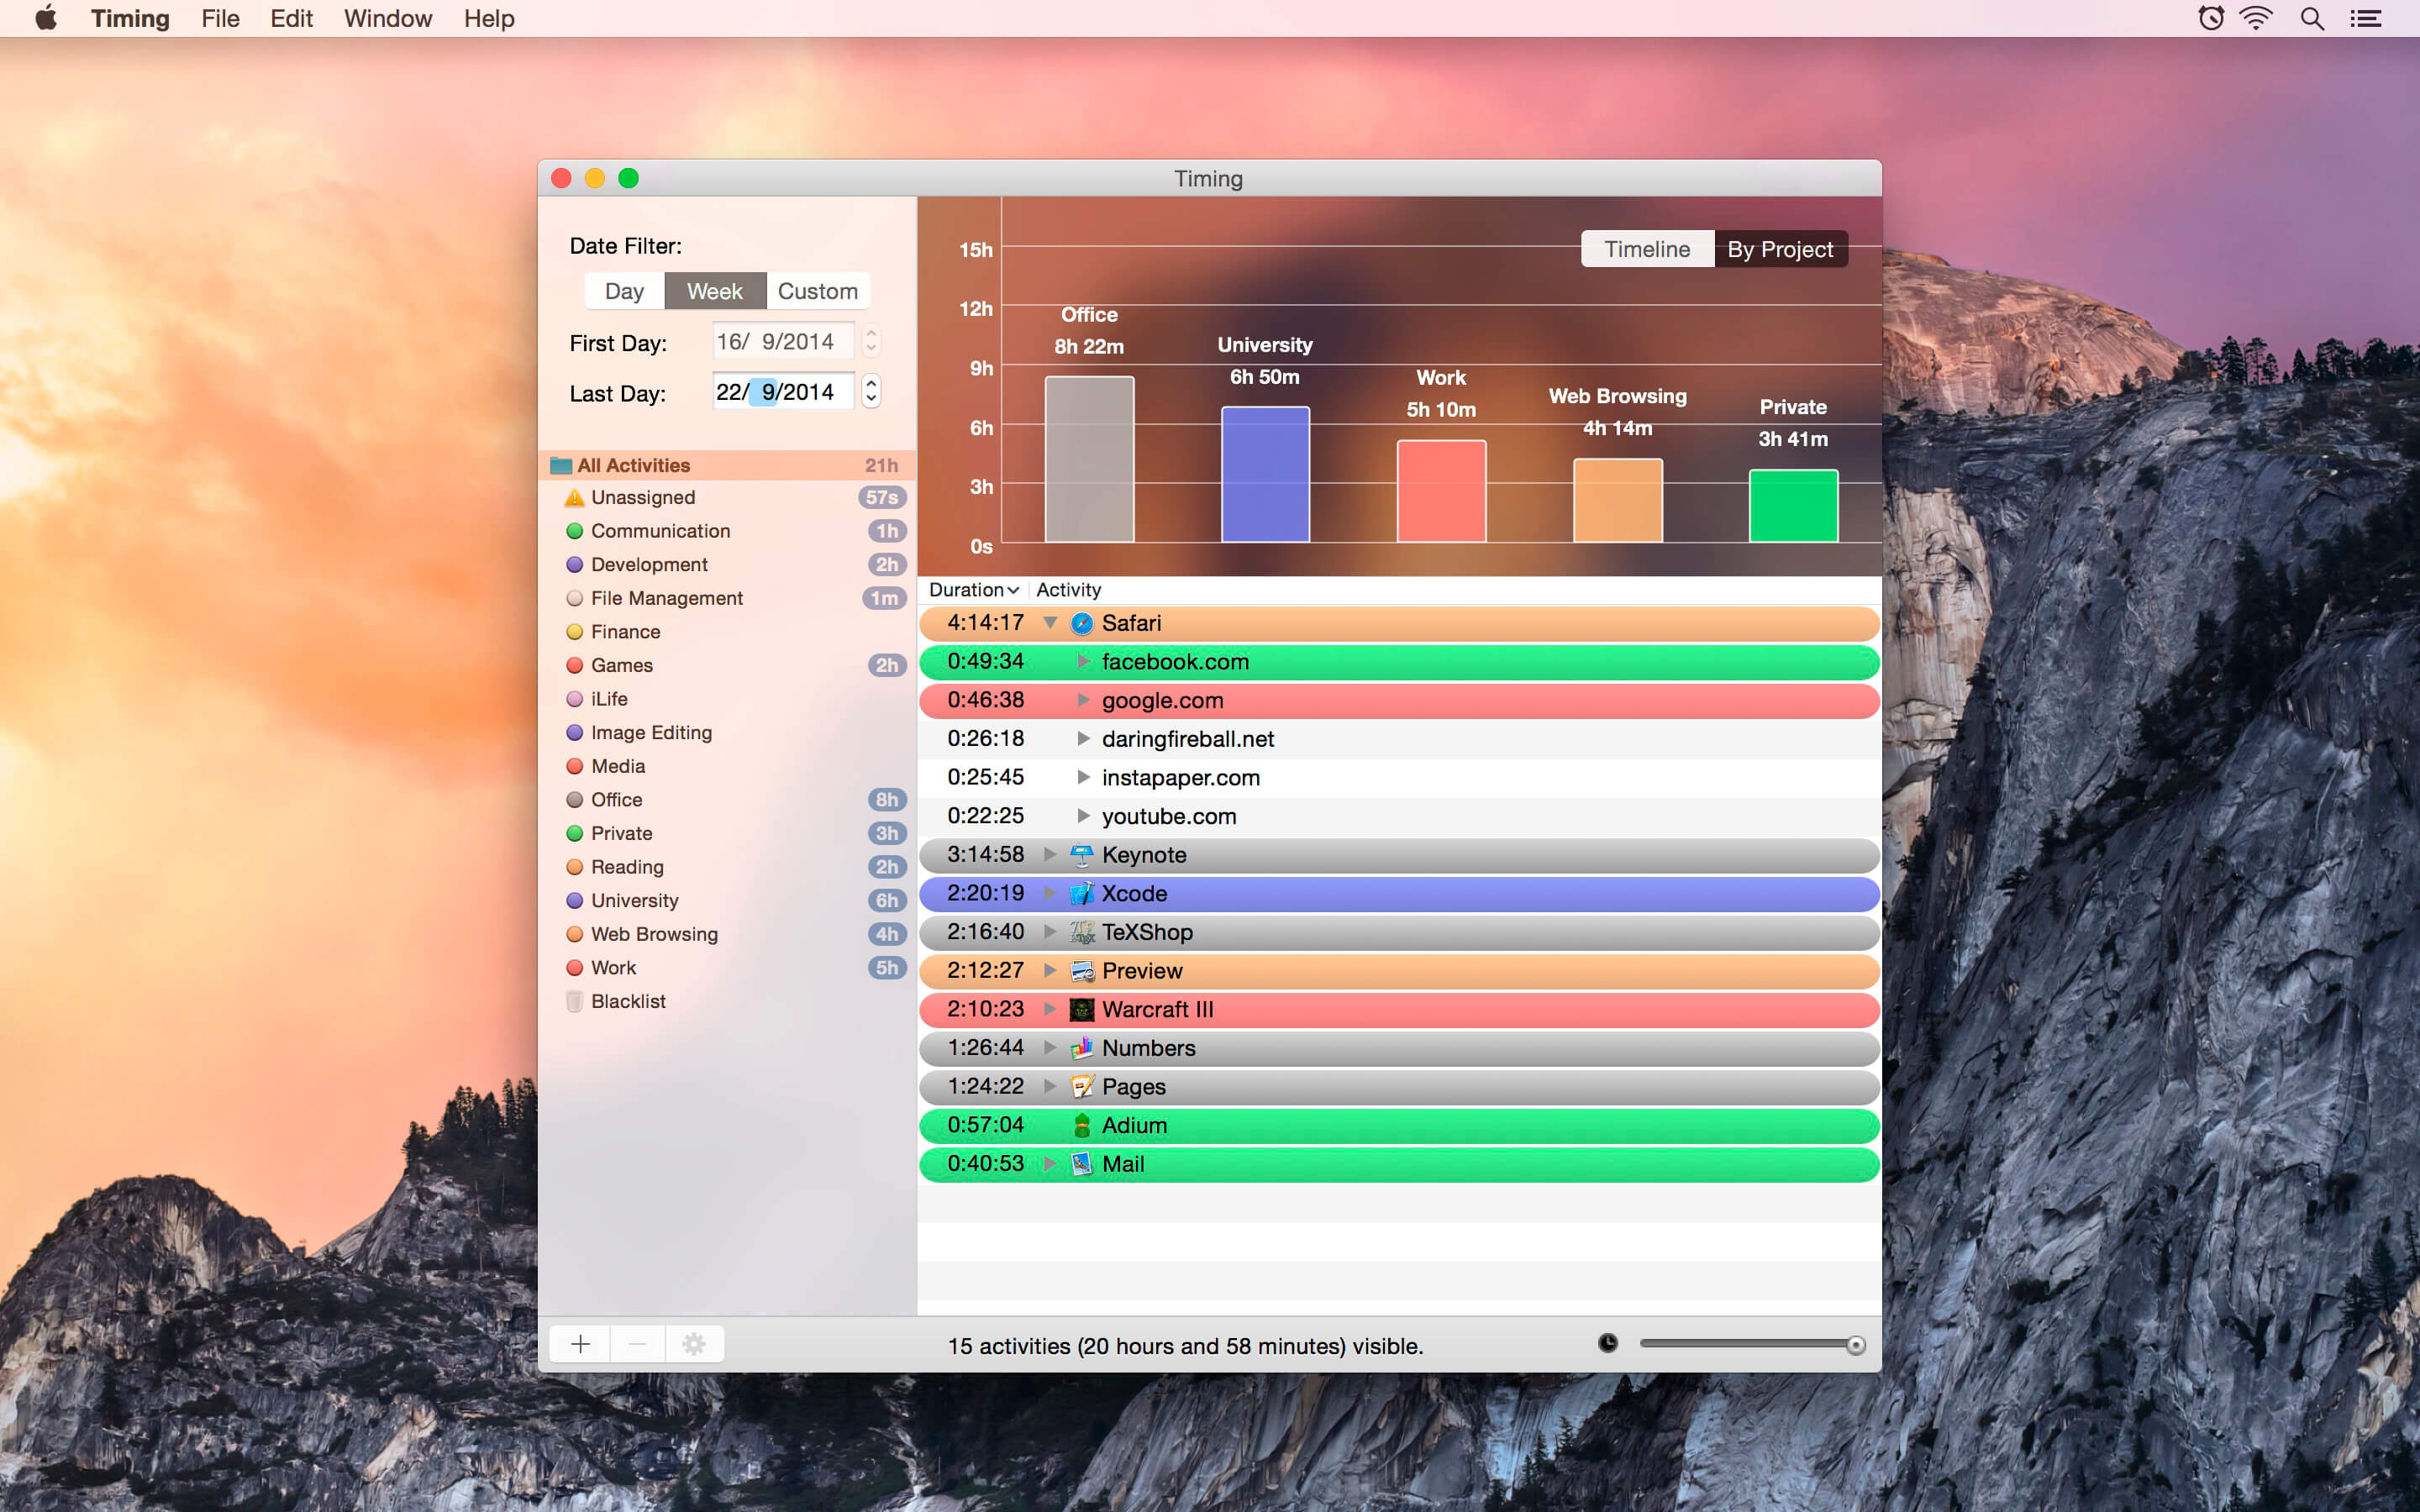Open Notification Center list icon

coord(2365,18)
